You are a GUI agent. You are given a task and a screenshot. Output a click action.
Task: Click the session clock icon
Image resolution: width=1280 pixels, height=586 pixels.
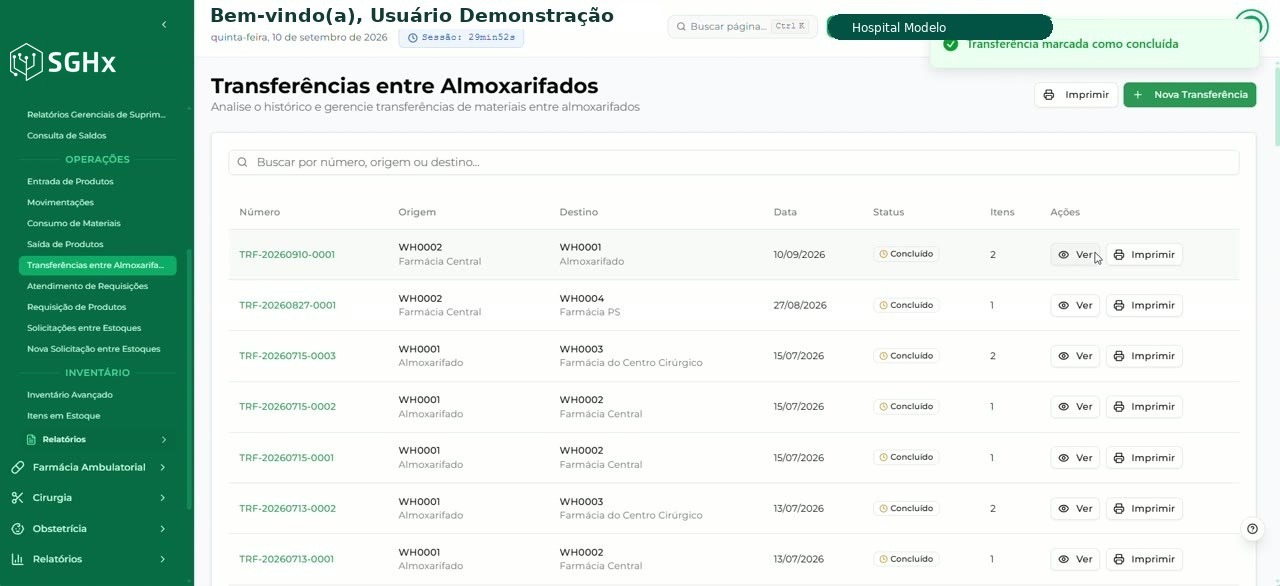[x=413, y=37]
